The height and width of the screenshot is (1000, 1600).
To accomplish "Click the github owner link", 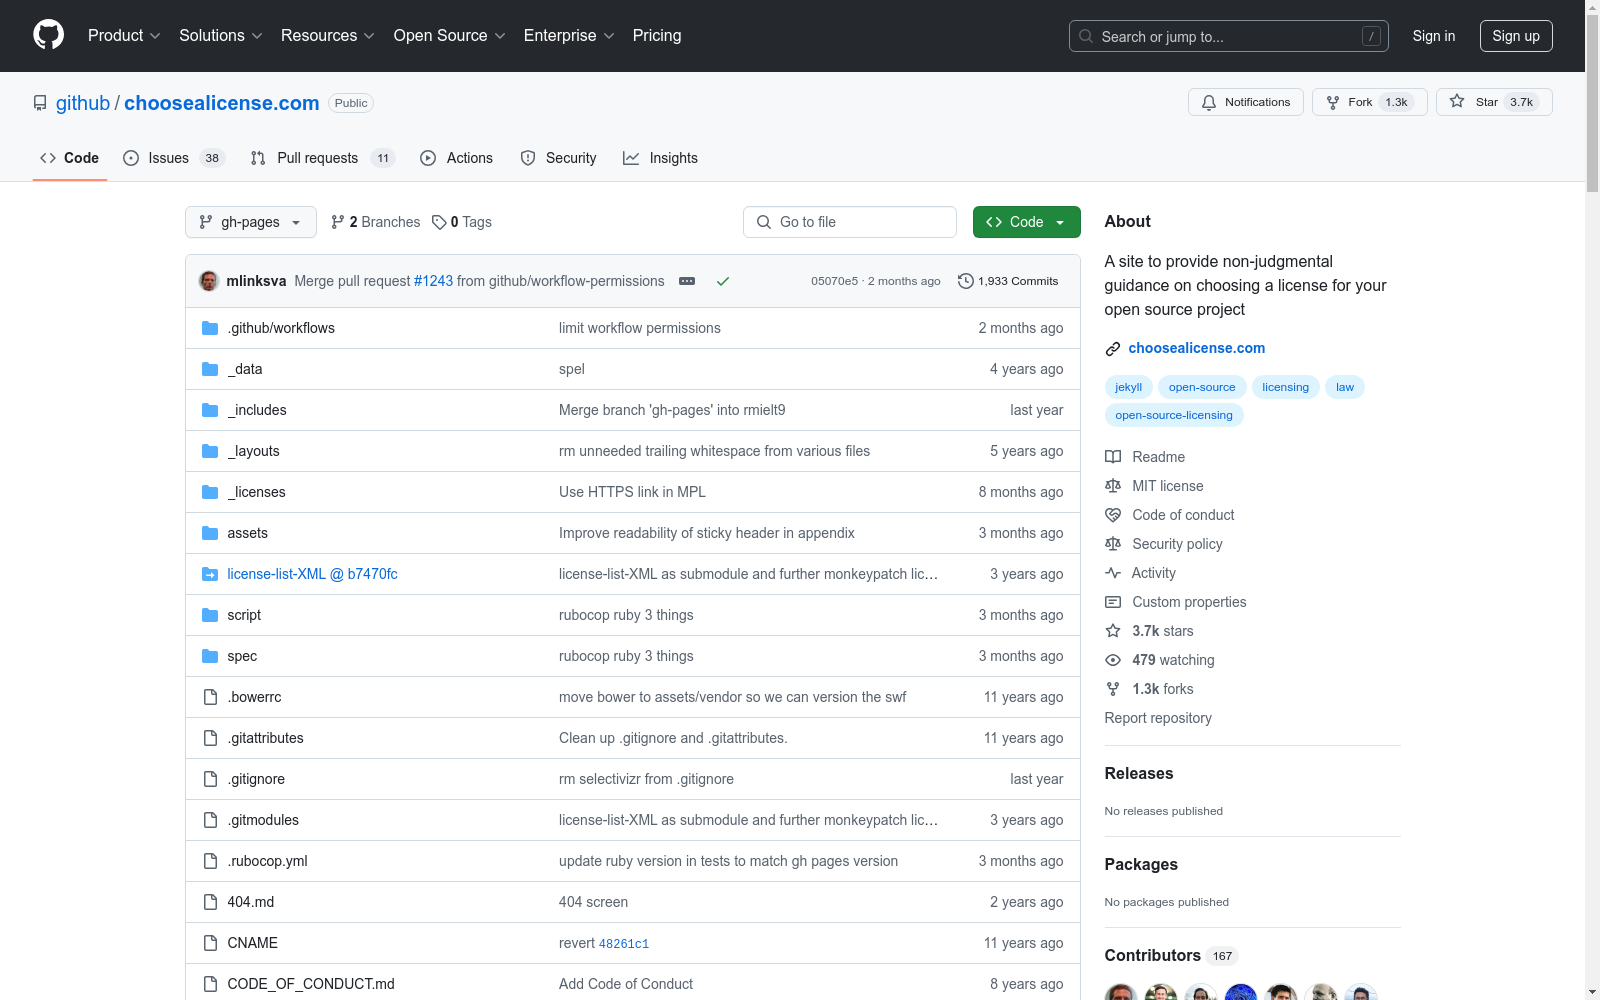I will pyautogui.click(x=83, y=103).
